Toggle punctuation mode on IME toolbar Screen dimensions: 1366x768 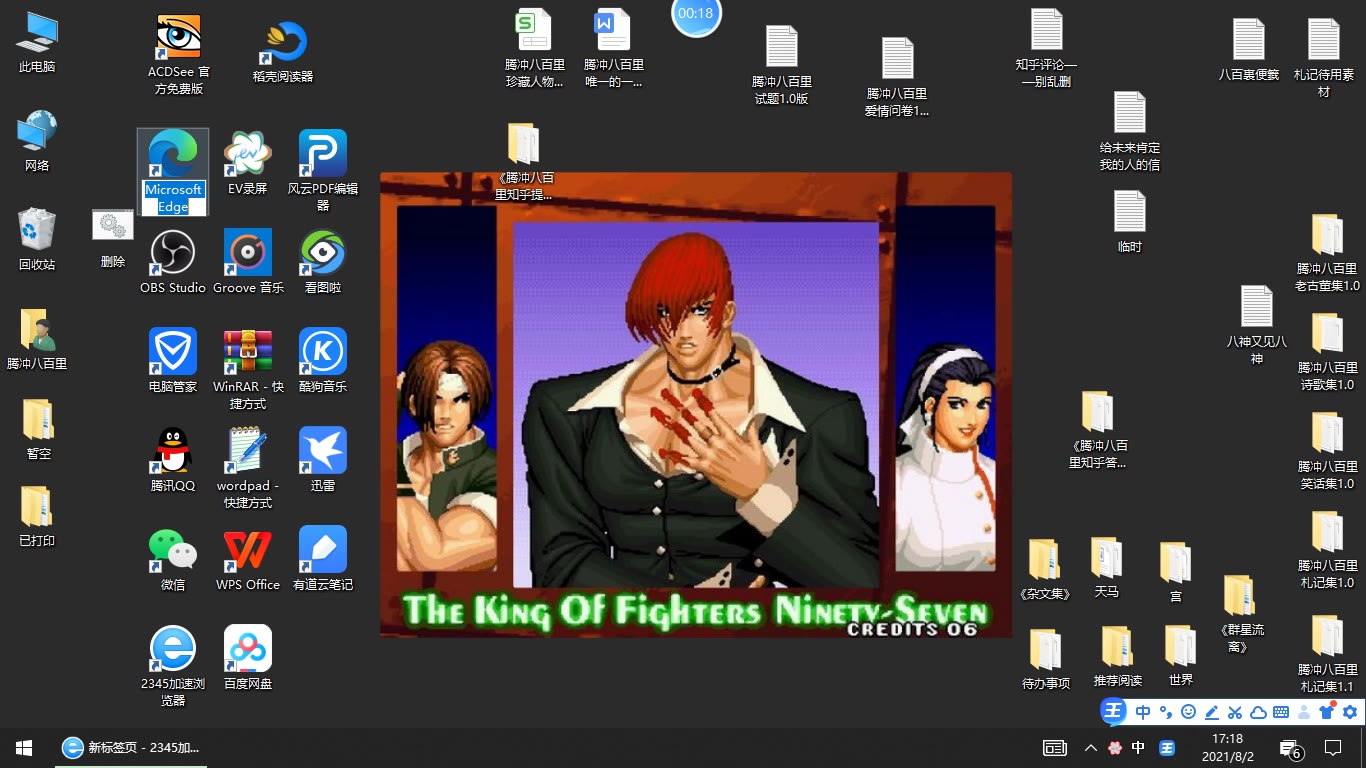point(1166,712)
